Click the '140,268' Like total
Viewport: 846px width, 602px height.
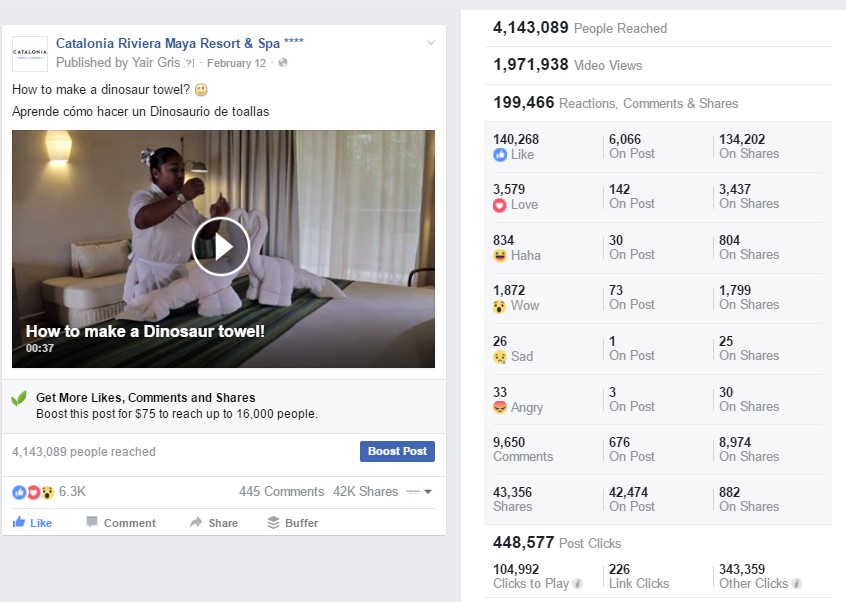tap(516, 139)
